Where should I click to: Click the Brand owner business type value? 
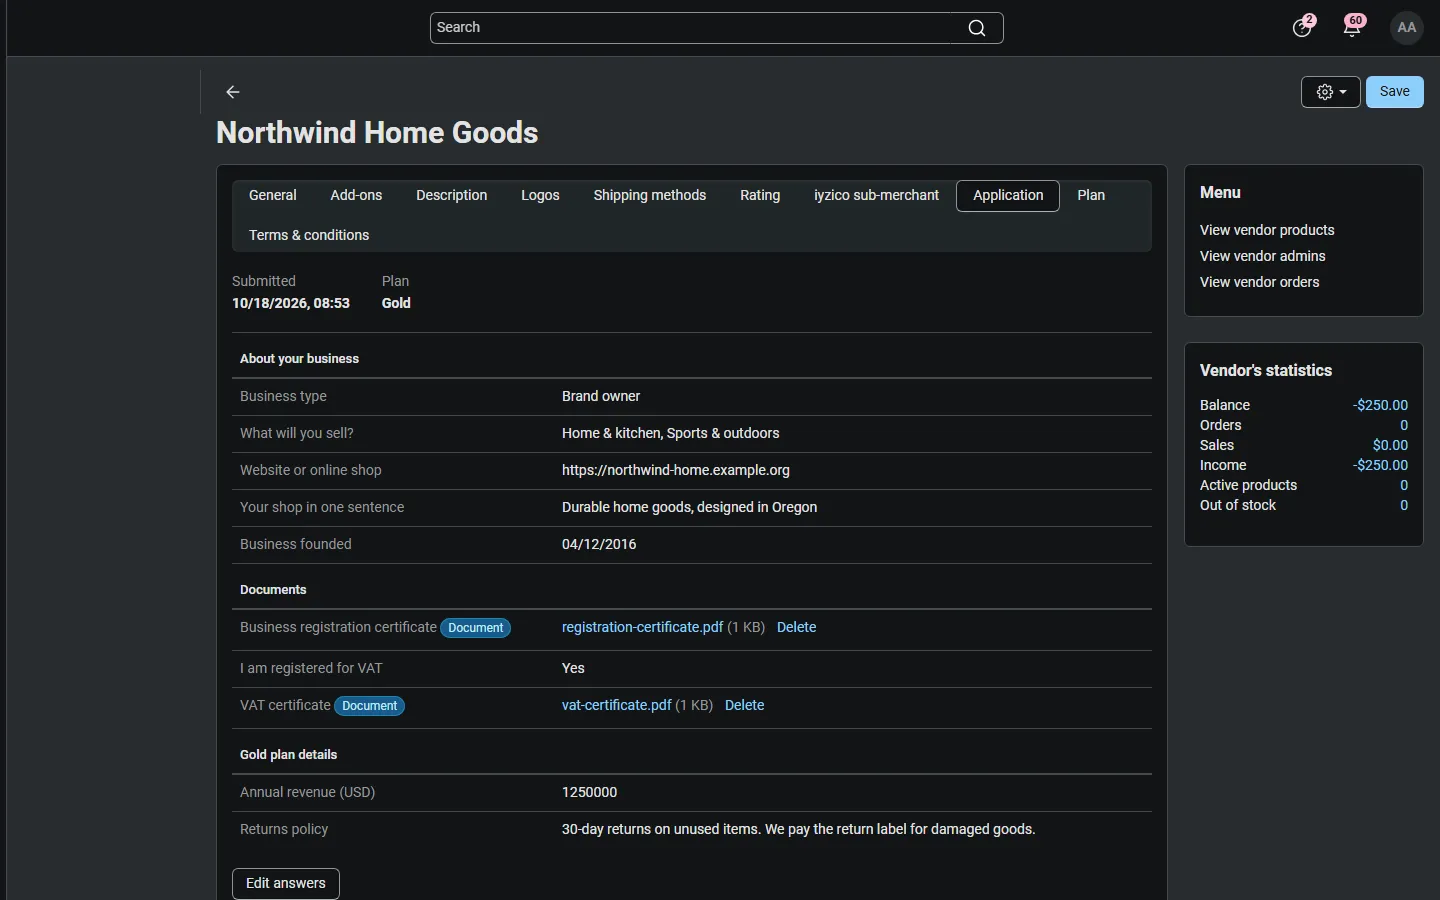coord(601,396)
